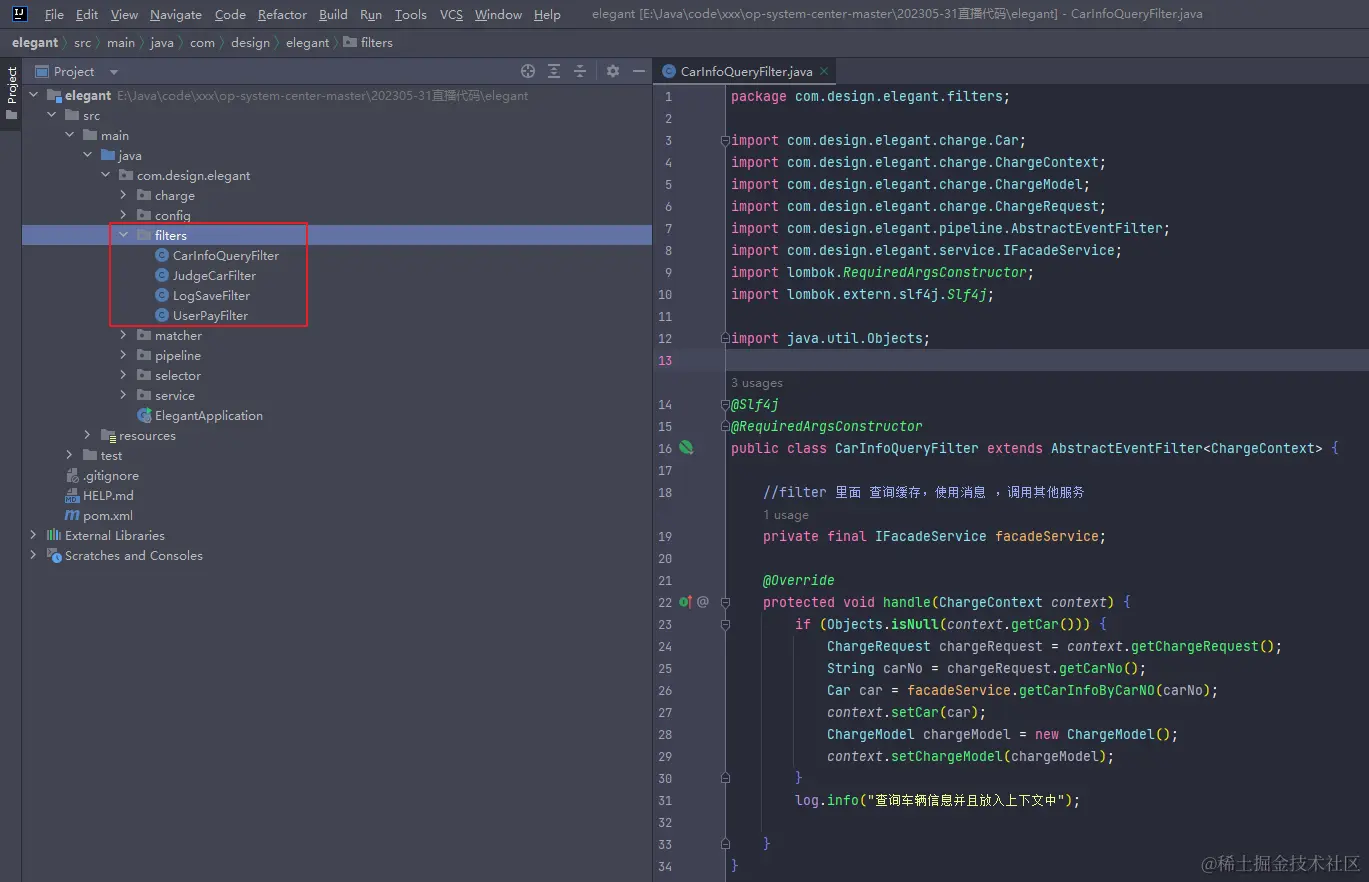Screen dimensions: 1369x882
Task: Expand Scratches and Consoles node
Action: (x=33, y=555)
